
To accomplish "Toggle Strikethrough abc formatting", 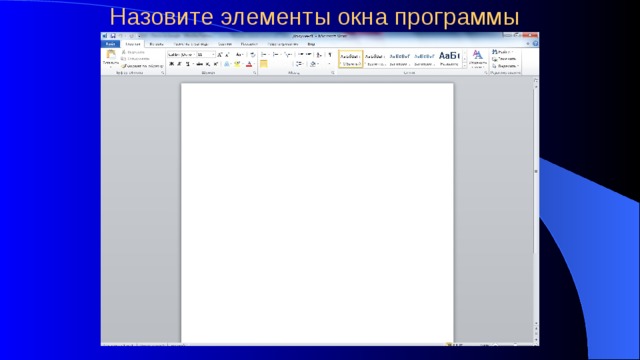I will pos(200,64).
